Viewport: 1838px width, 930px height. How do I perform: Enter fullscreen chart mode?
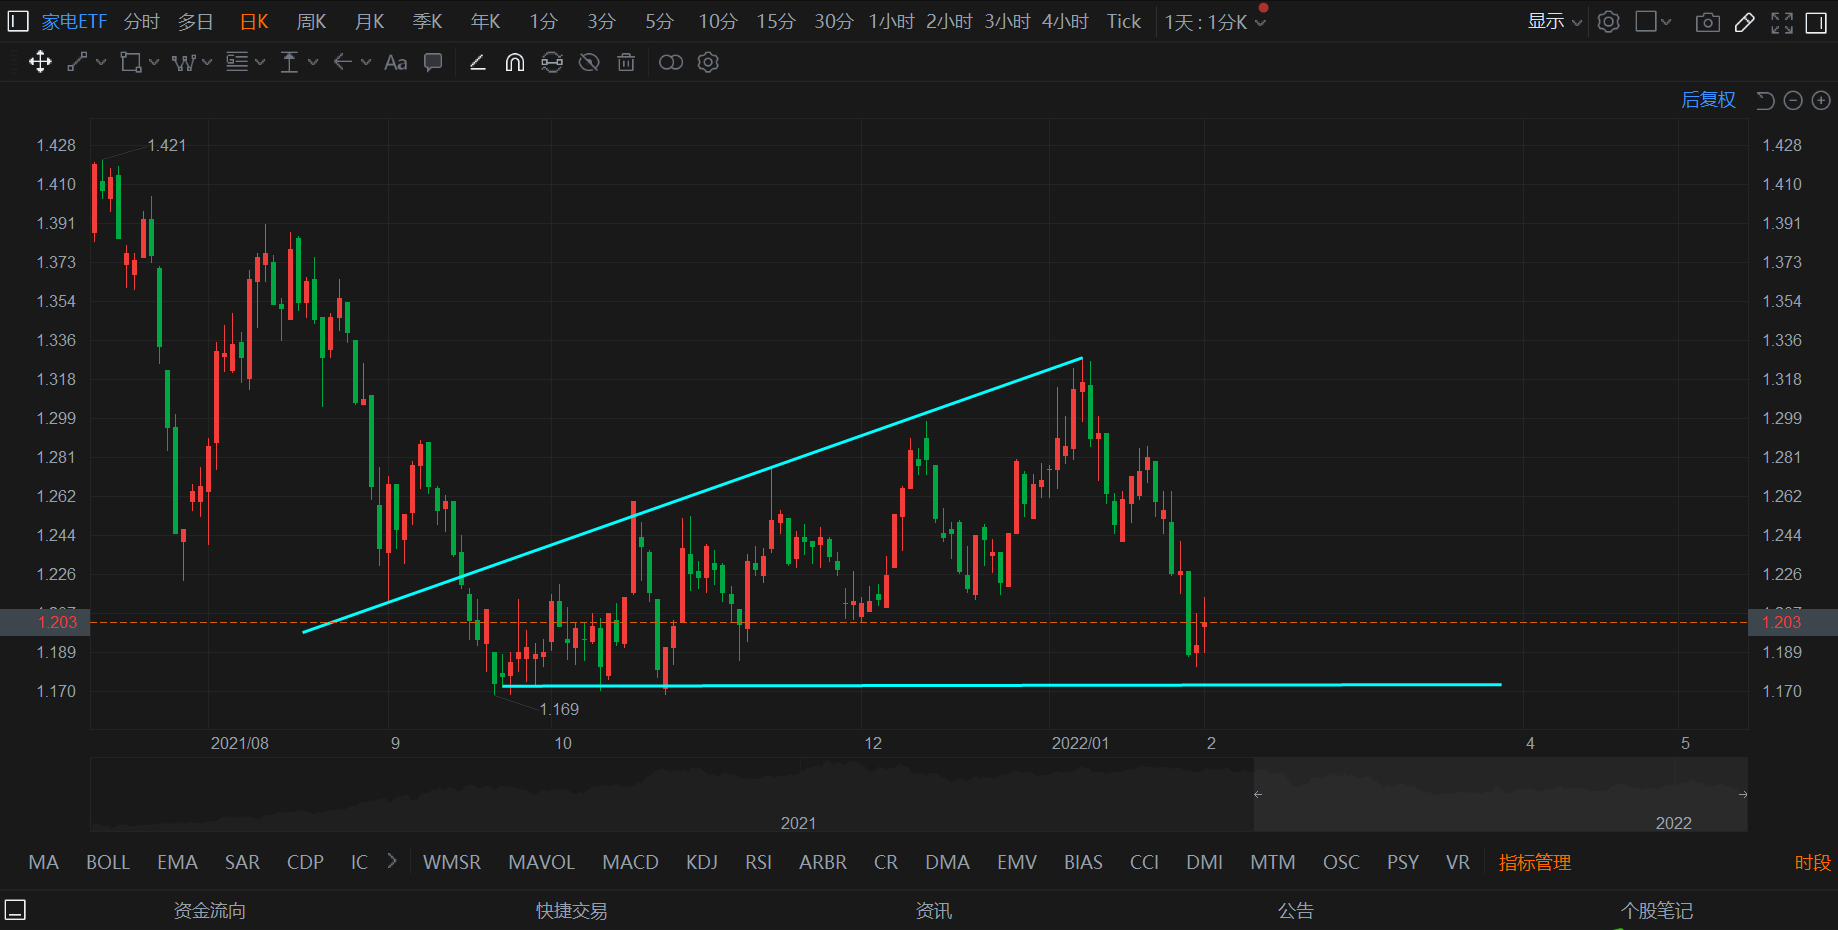pyautogui.click(x=1782, y=22)
